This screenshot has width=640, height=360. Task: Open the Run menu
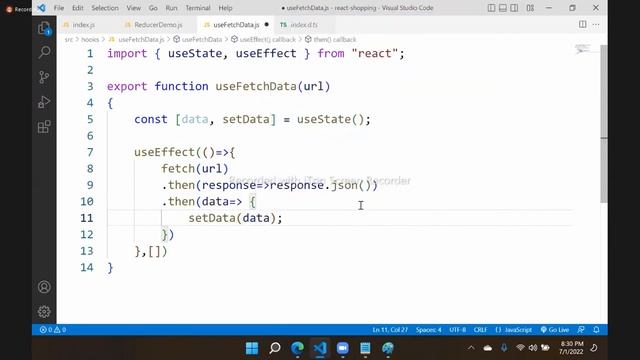click(171, 8)
